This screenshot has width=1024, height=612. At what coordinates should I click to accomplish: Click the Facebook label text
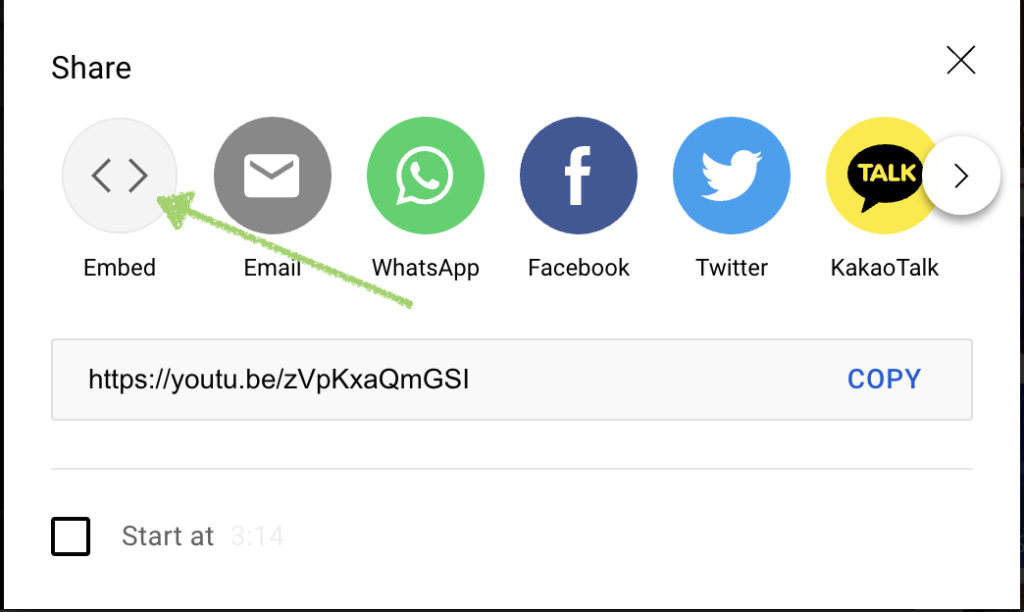click(x=579, y=268)
